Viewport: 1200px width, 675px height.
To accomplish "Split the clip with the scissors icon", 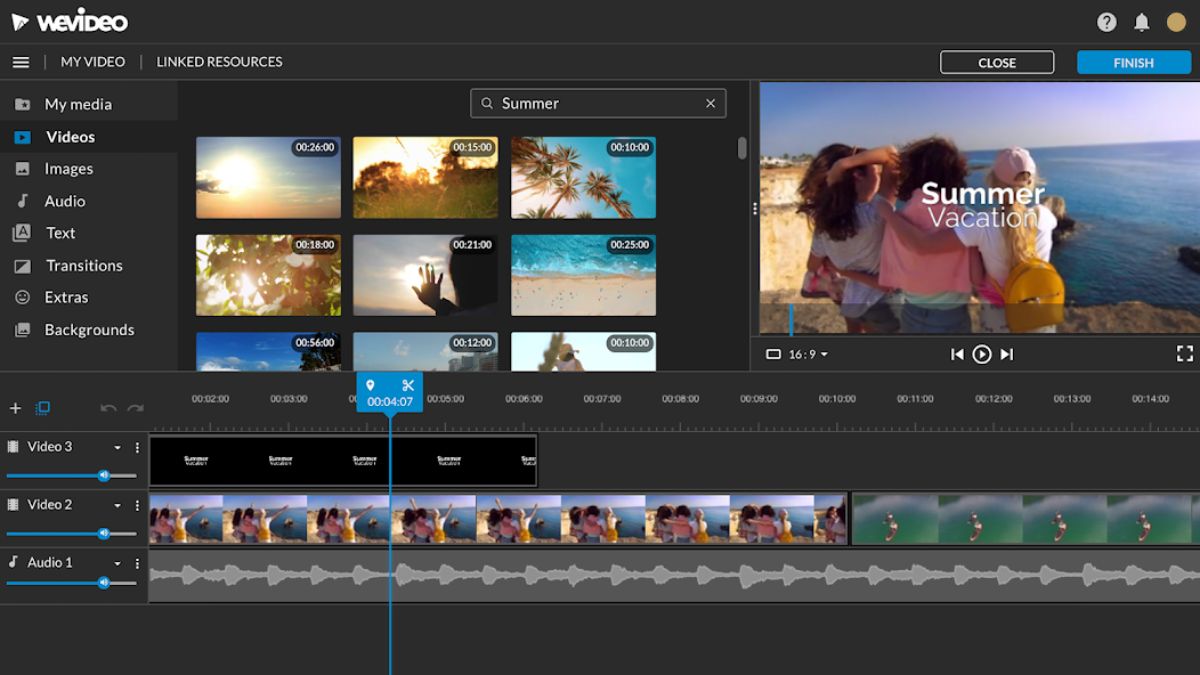I will tap(408, 385).
